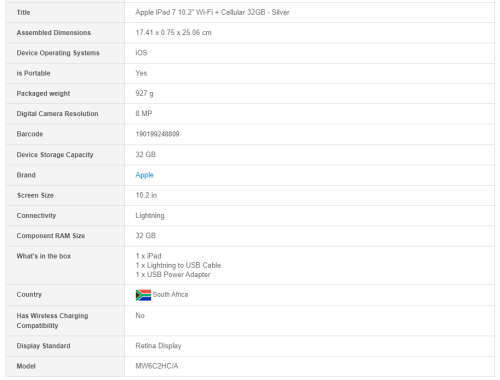
Task: Click the Connectivity label
Action: point(36,216)
